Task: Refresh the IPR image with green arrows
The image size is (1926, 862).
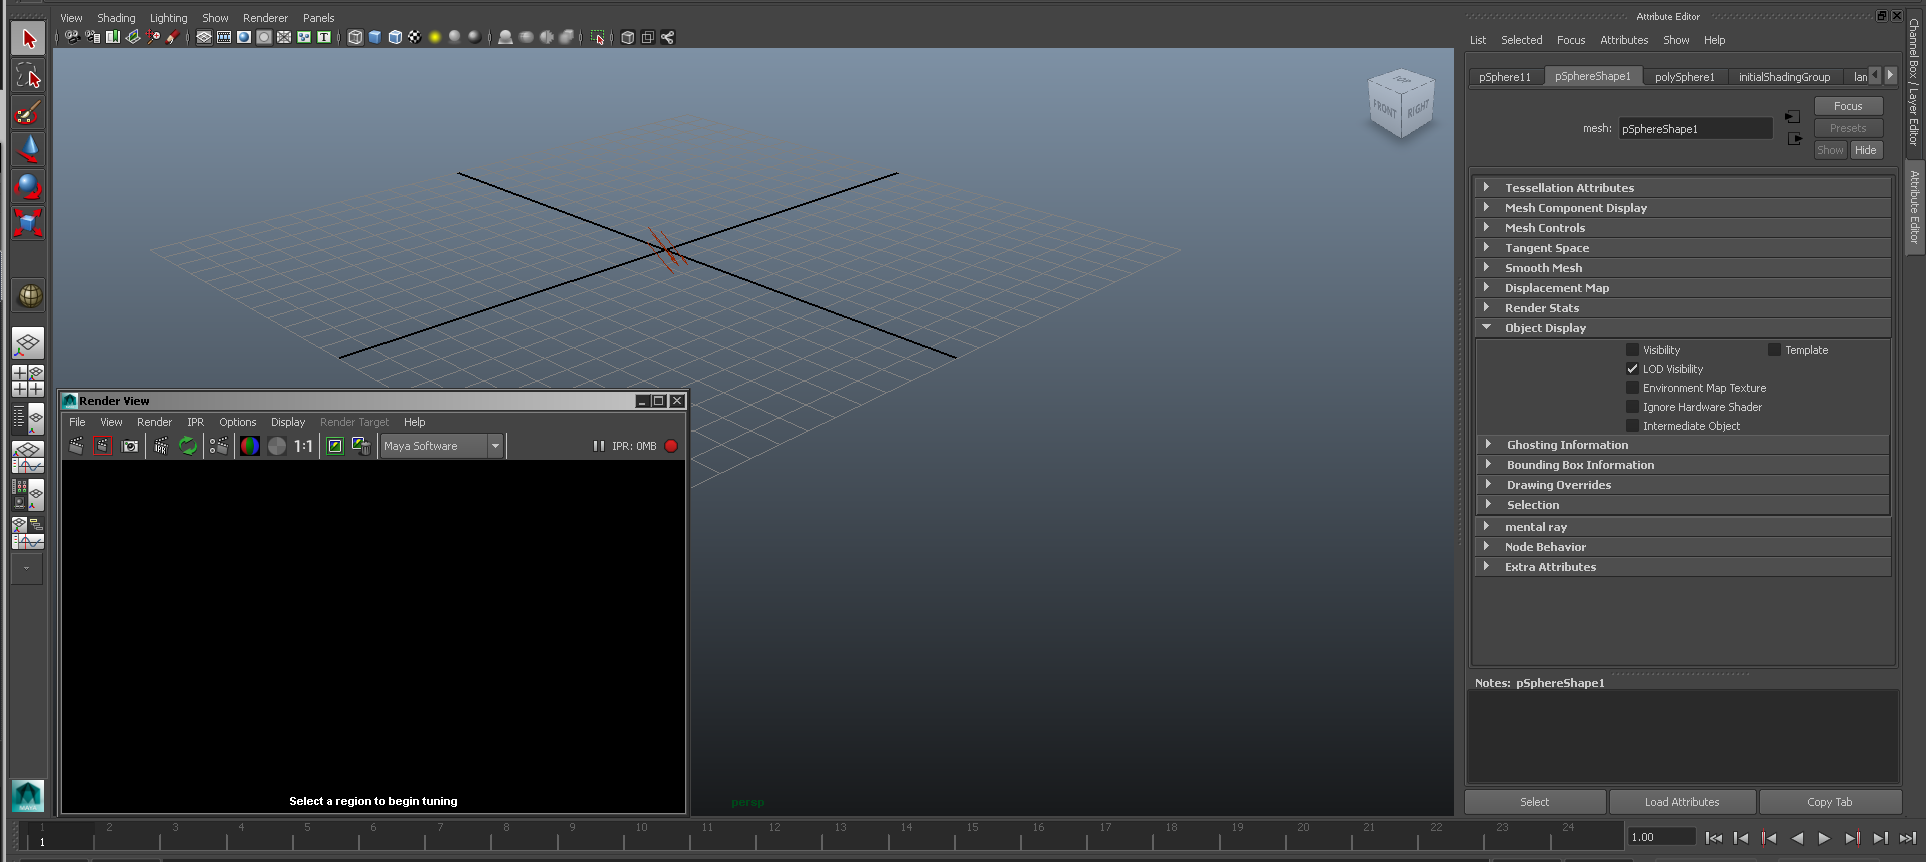Action: click(x=188, y=446)
